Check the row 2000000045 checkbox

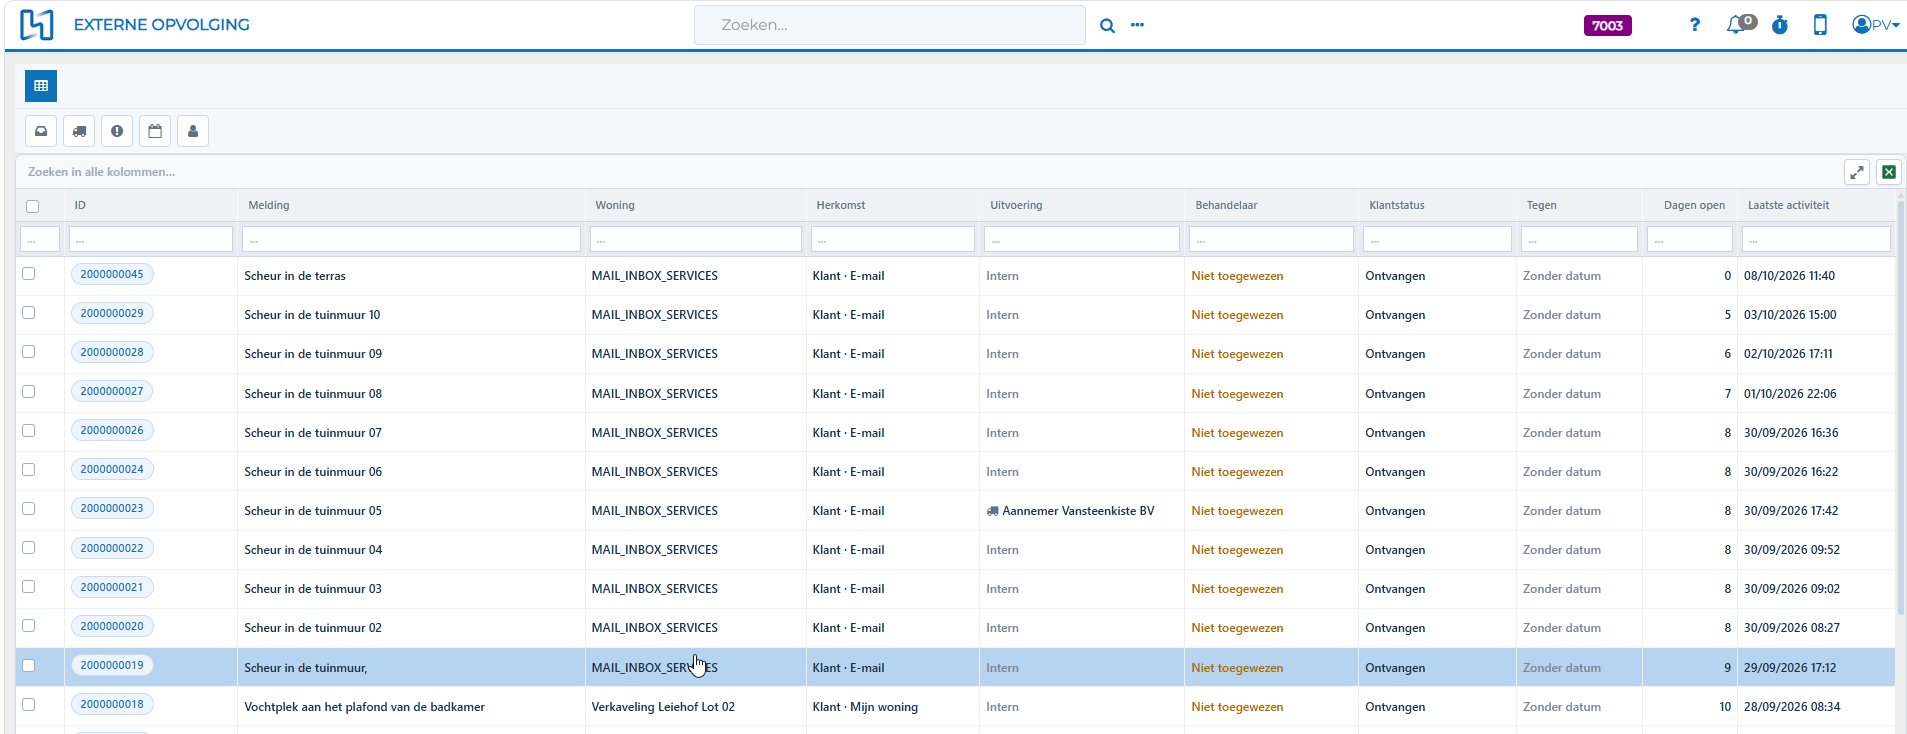coord(29,274)
